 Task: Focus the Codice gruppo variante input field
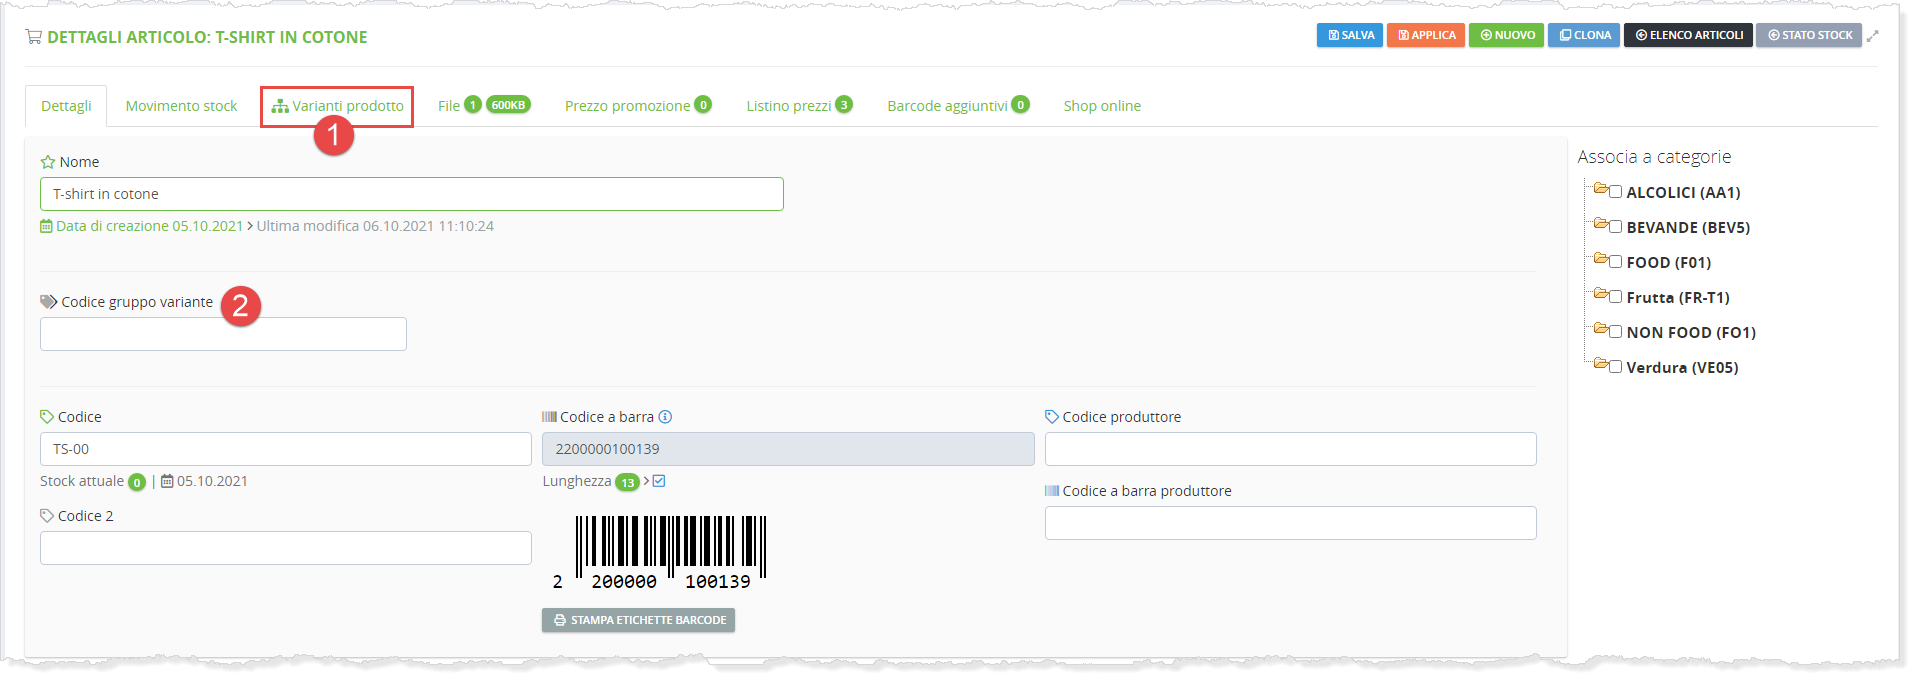tap(223, 334)
